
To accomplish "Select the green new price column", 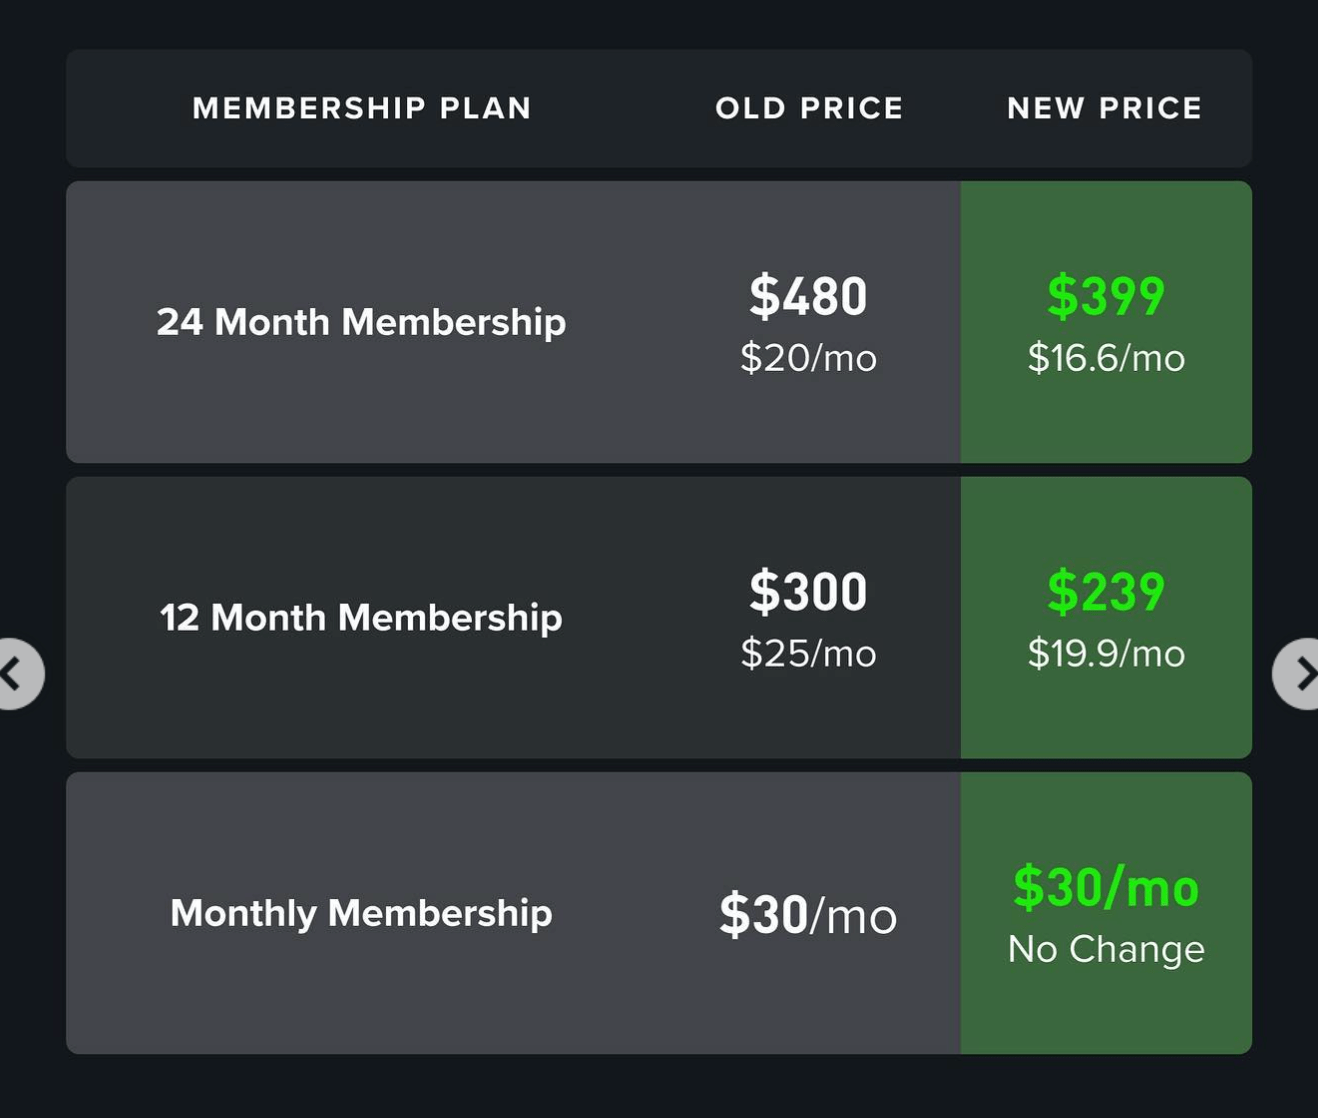I will (1104, 617).
